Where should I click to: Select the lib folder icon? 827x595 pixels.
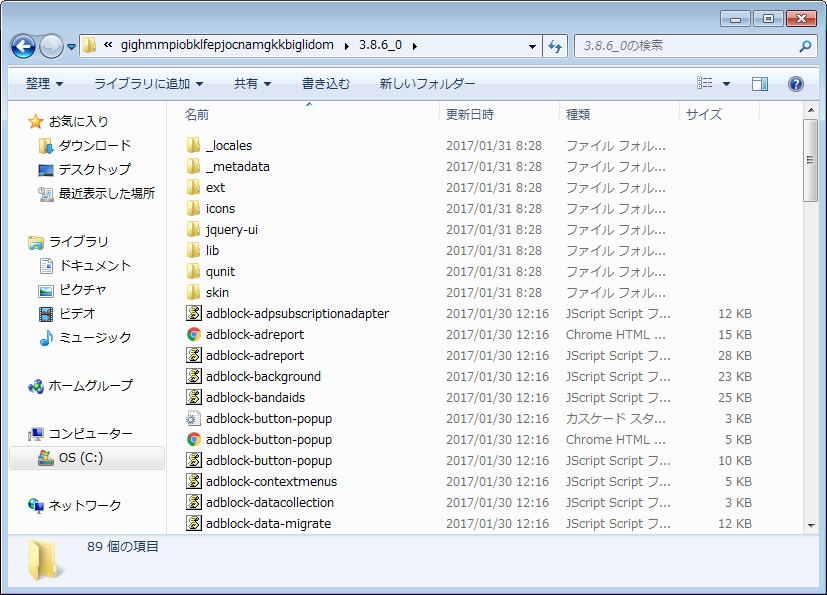tap(194, 250)
